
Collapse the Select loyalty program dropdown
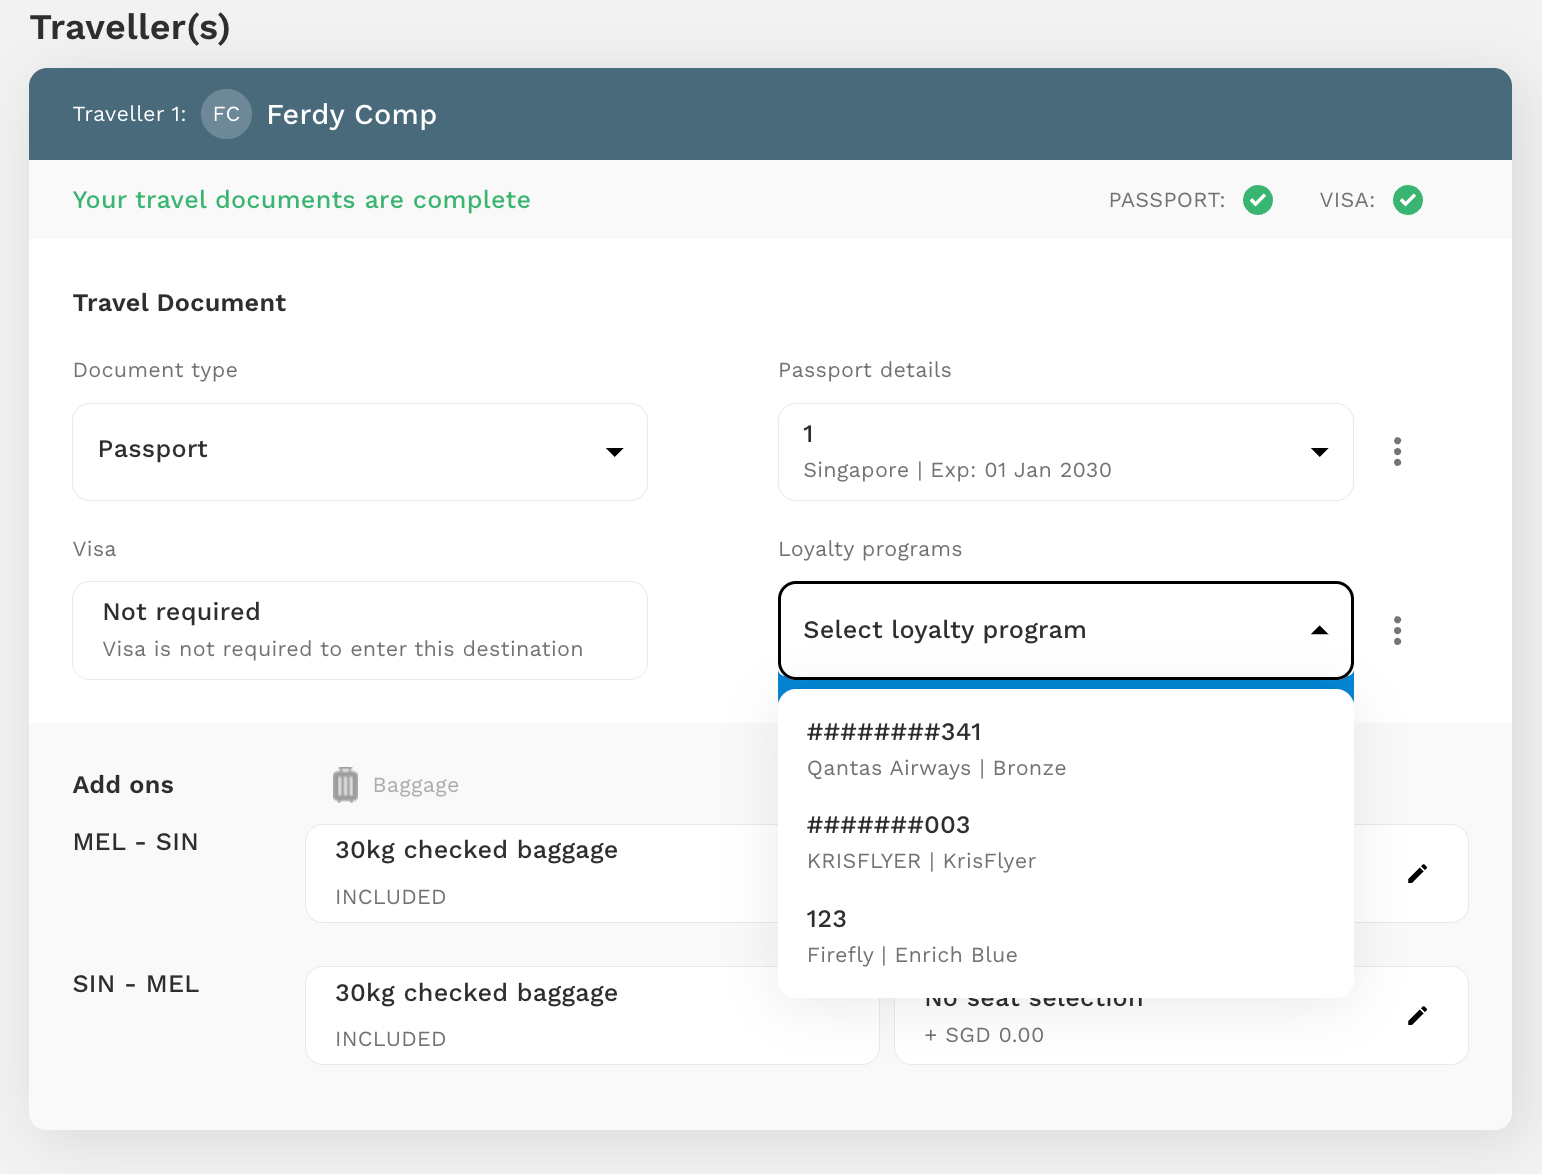[1066, 630]
